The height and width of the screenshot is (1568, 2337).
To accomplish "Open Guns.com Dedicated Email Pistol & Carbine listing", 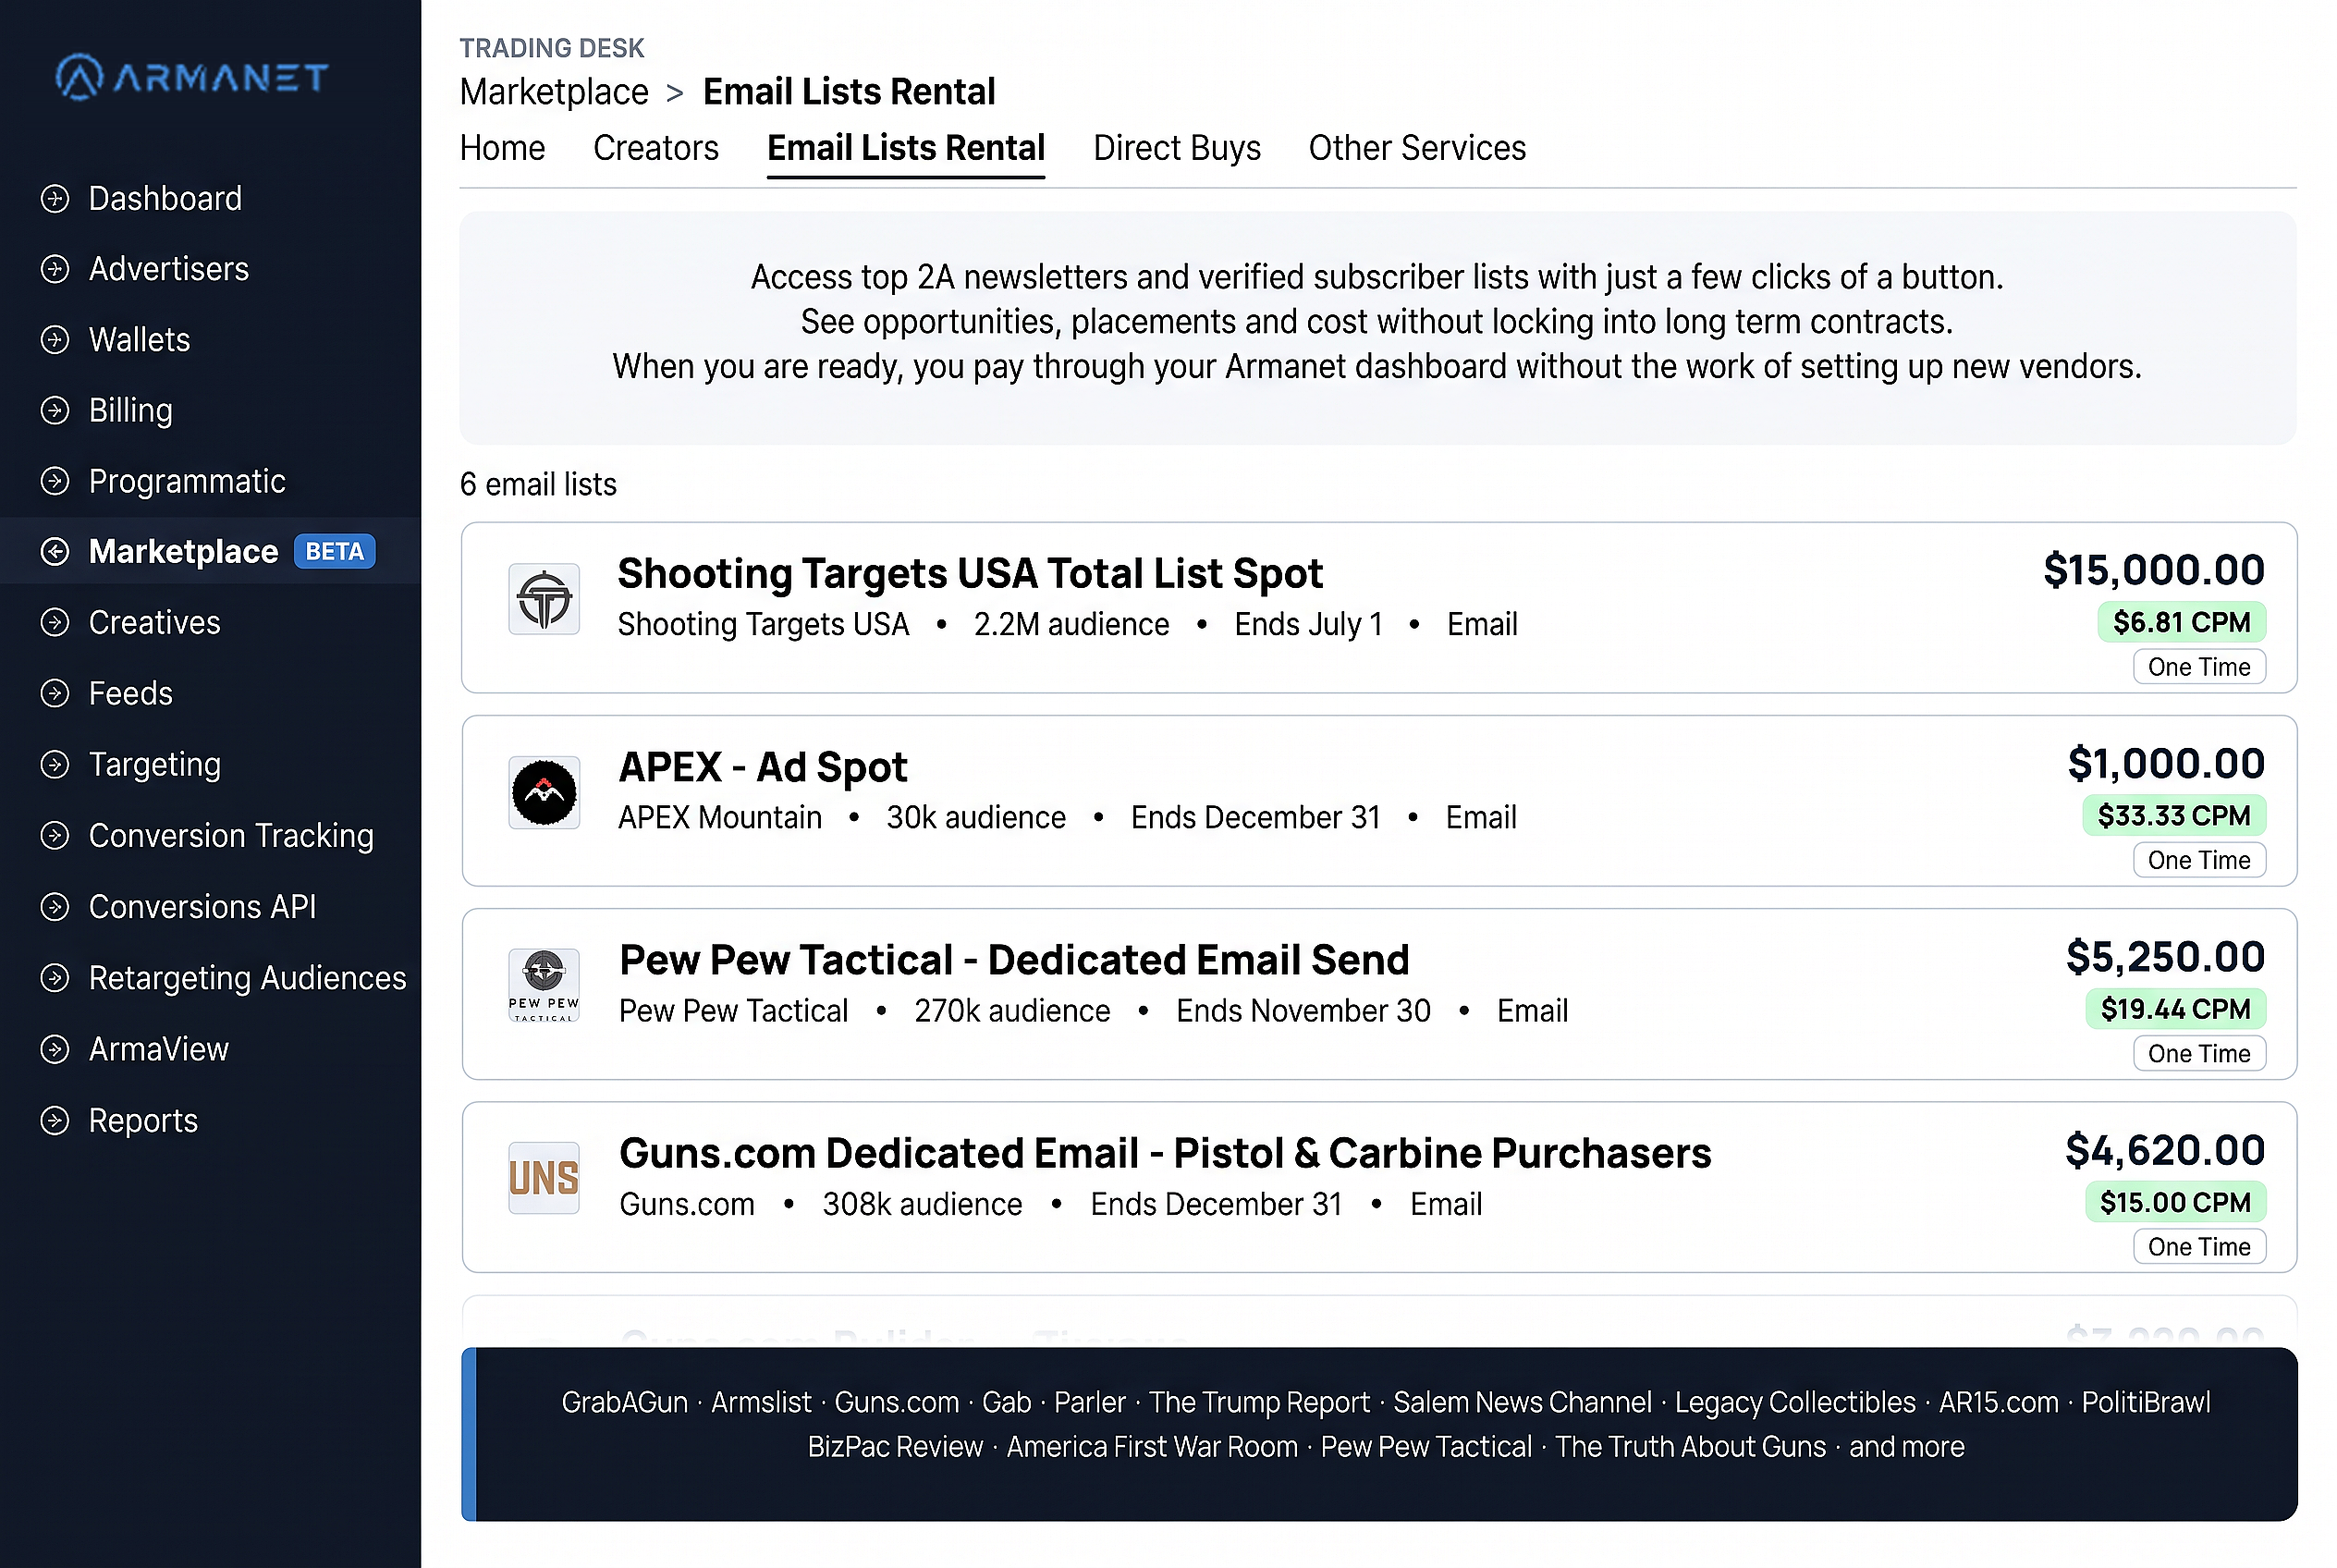I will [x=1379, y=1188].
